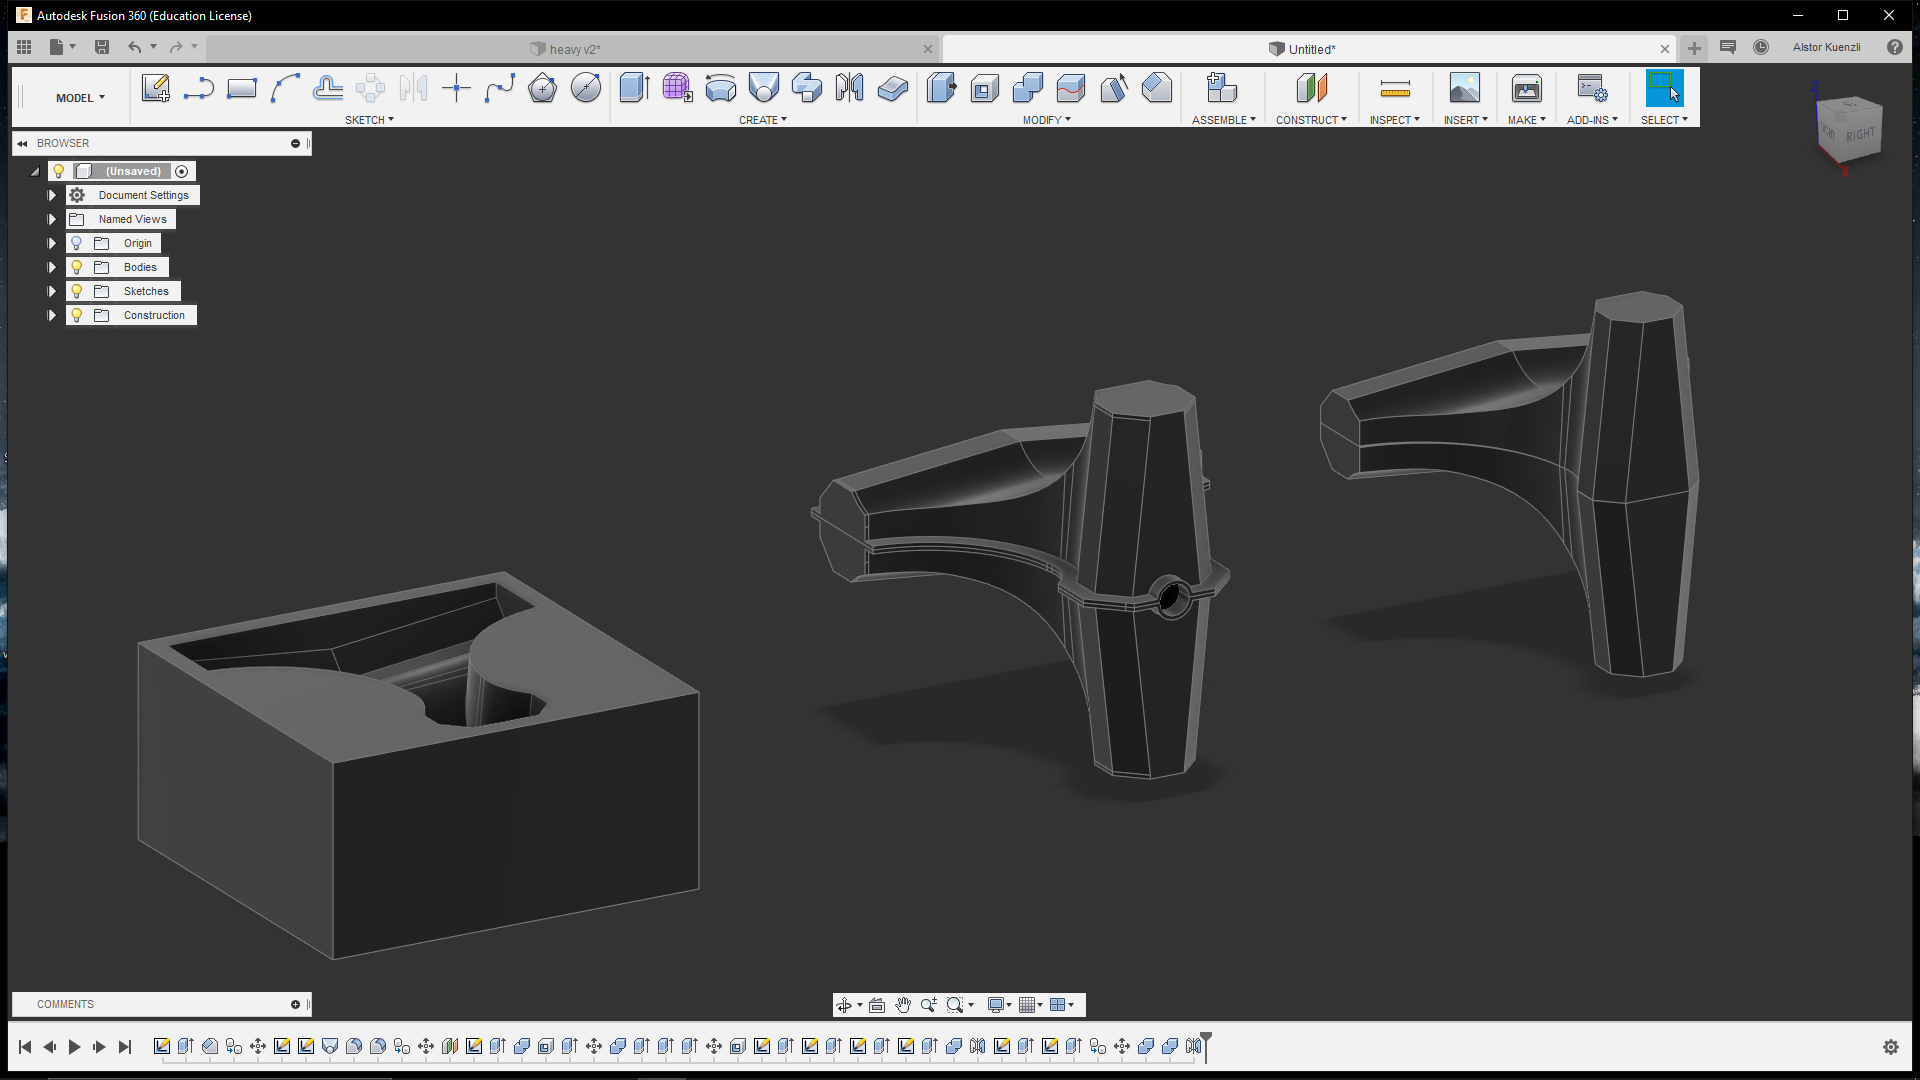
Task: Expand the Document Settings tree node
Action: tap(52, 195)
